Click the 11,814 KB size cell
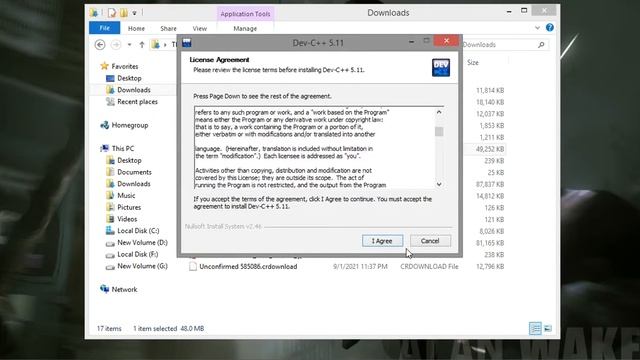Viewport: 640px width, 360px height. point(490,90)
